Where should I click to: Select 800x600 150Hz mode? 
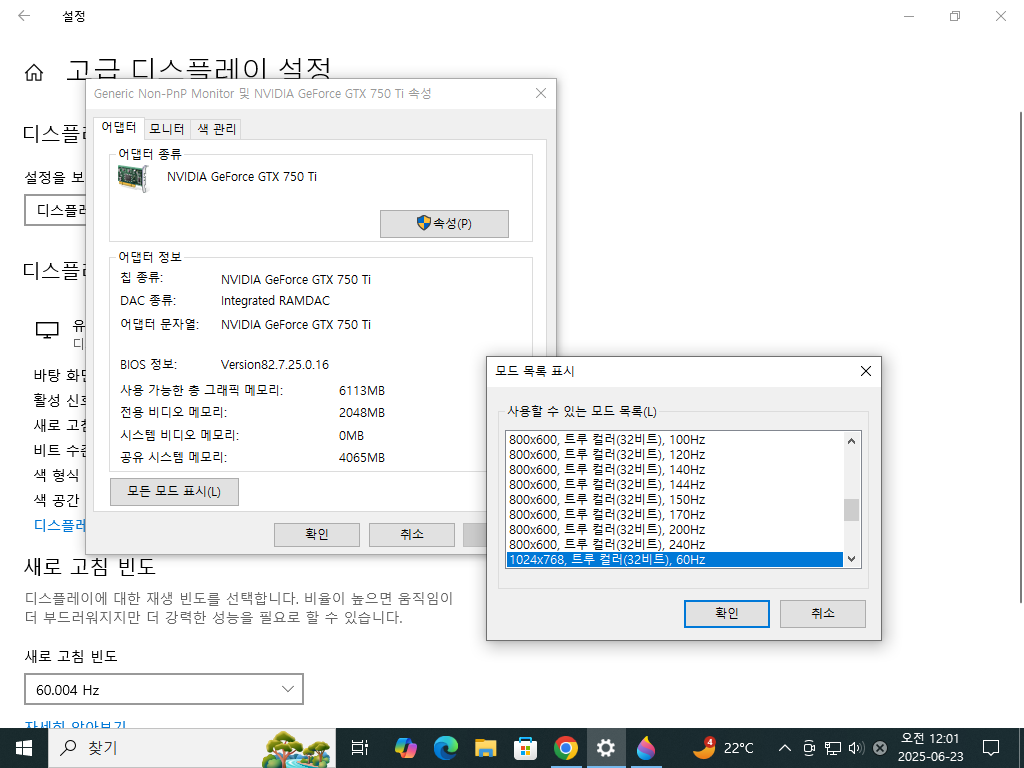(x=675, y=500)
